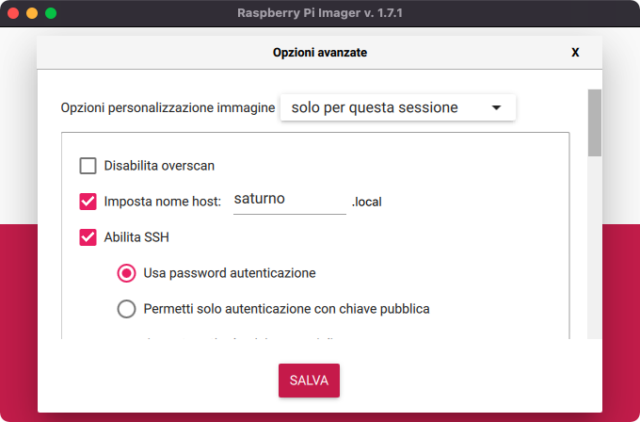The width and height of the screenshot is (640, 422).
Task: Click the red macOS close window button
Action: click(x=12, y=13)
